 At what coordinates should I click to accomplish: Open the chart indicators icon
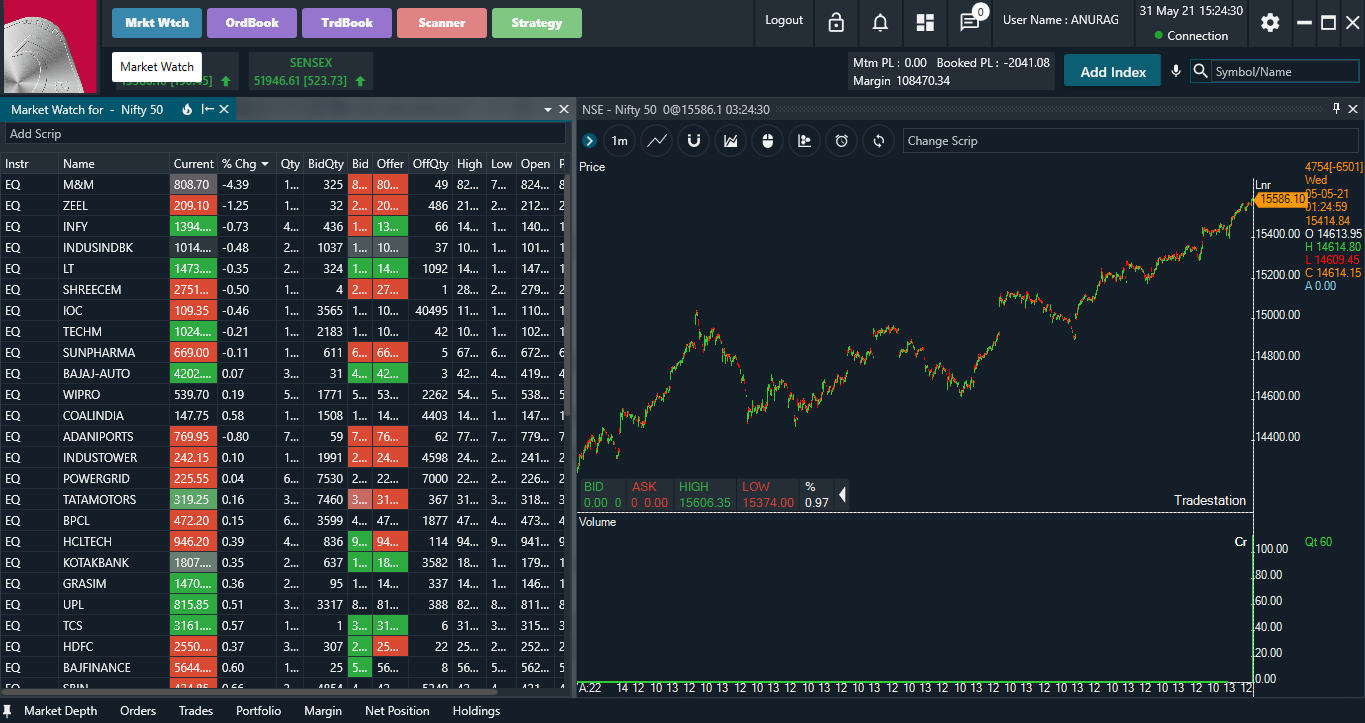731,141
